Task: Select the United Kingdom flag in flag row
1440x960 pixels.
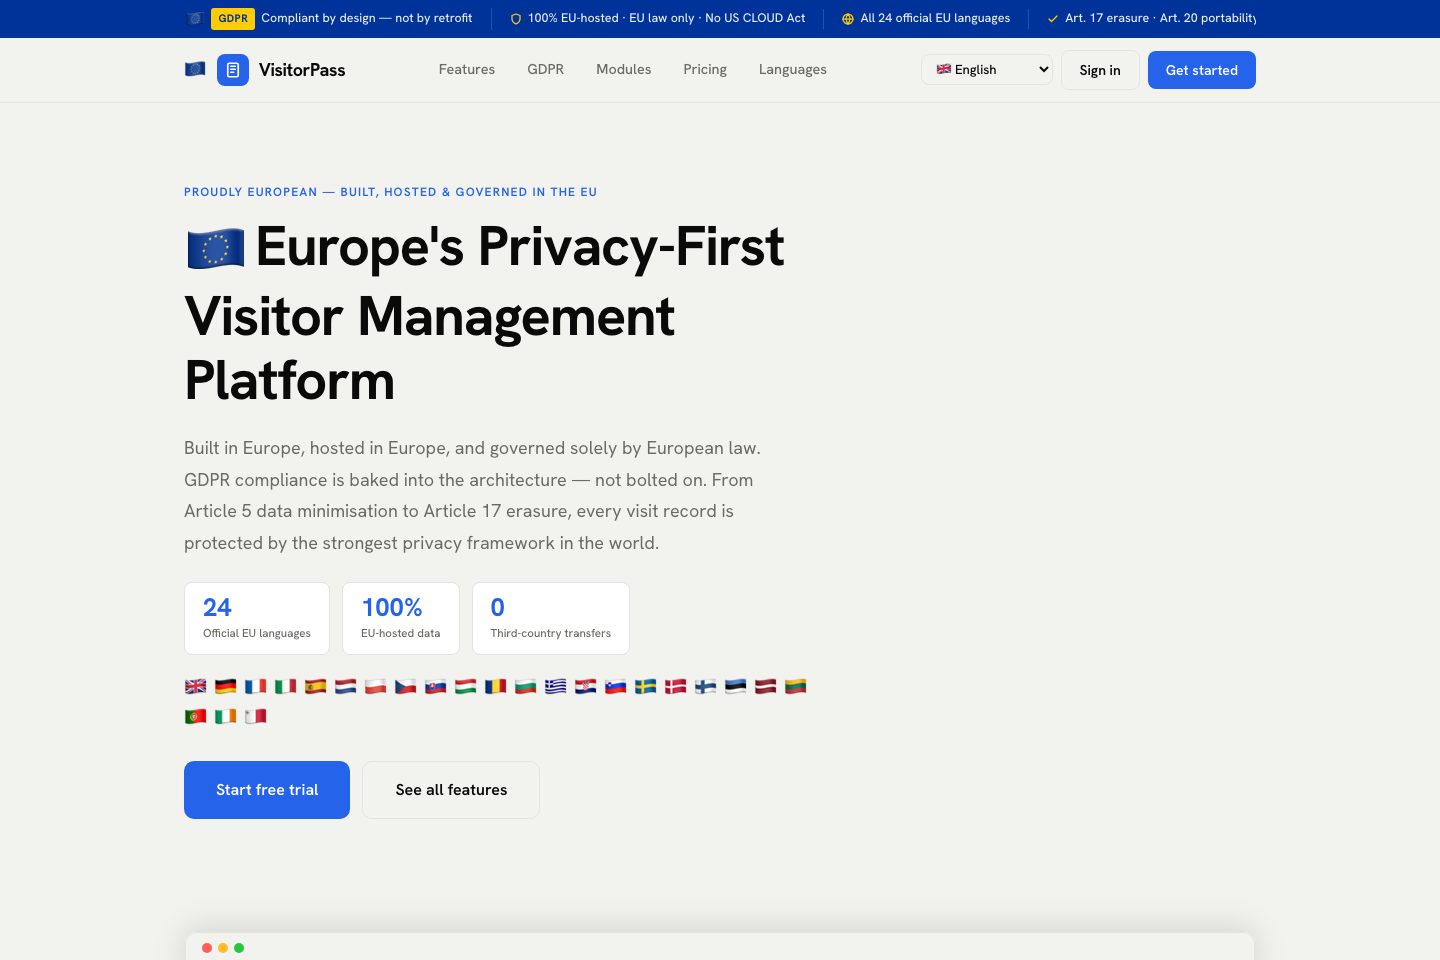Action: [196, 686]
